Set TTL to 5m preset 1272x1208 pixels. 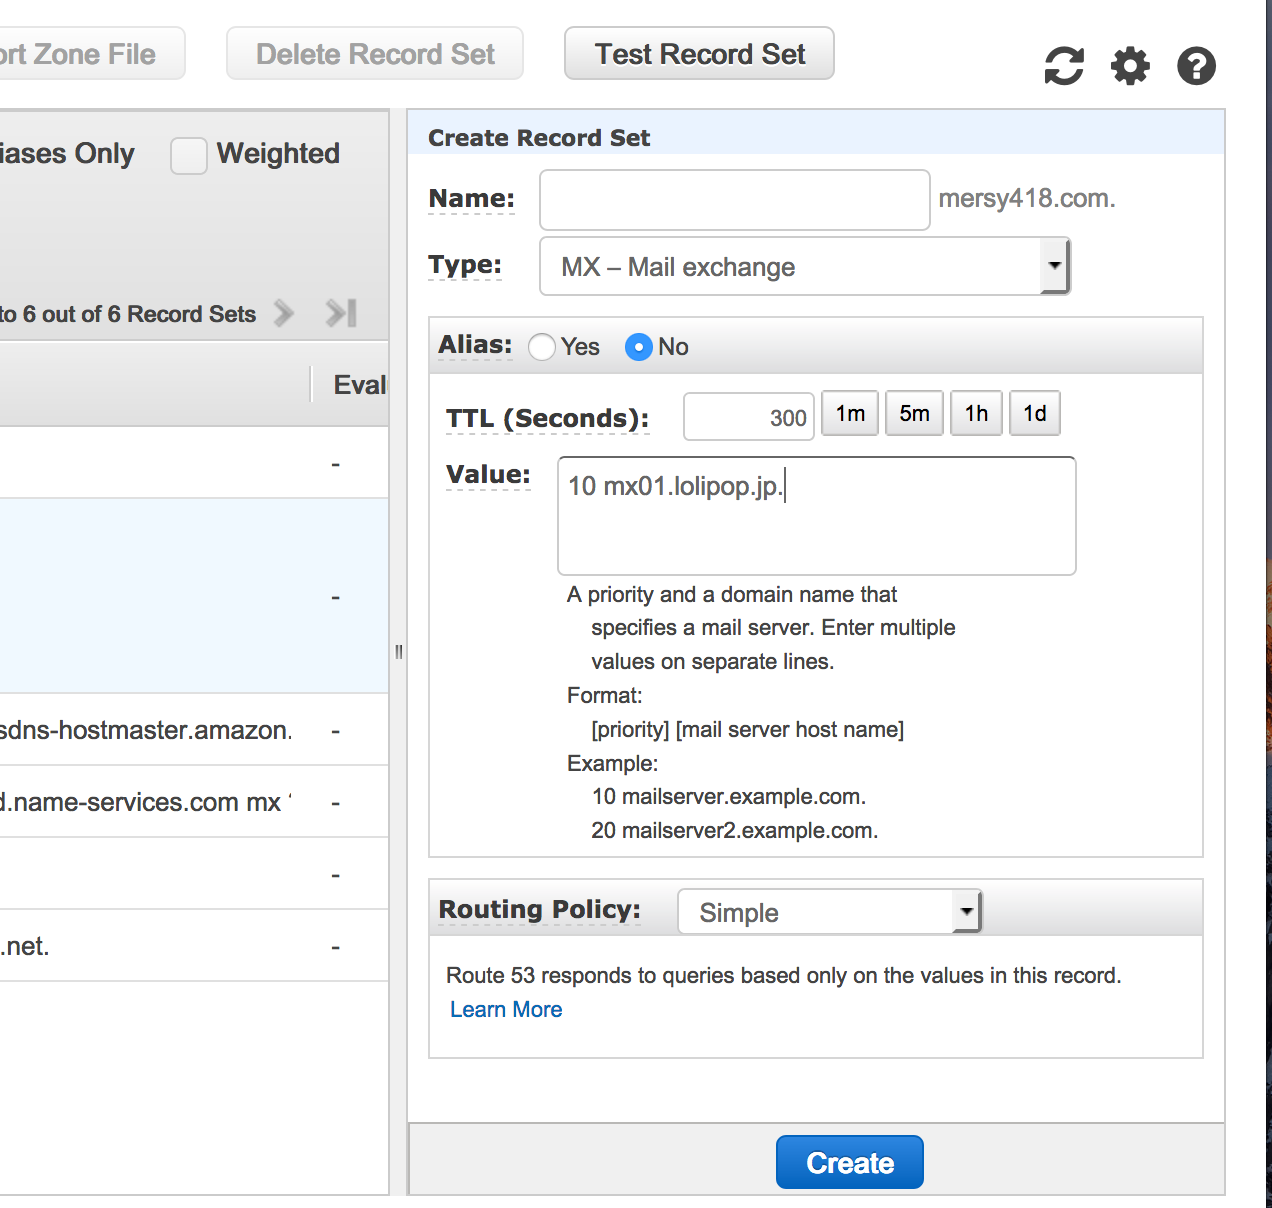914,414
